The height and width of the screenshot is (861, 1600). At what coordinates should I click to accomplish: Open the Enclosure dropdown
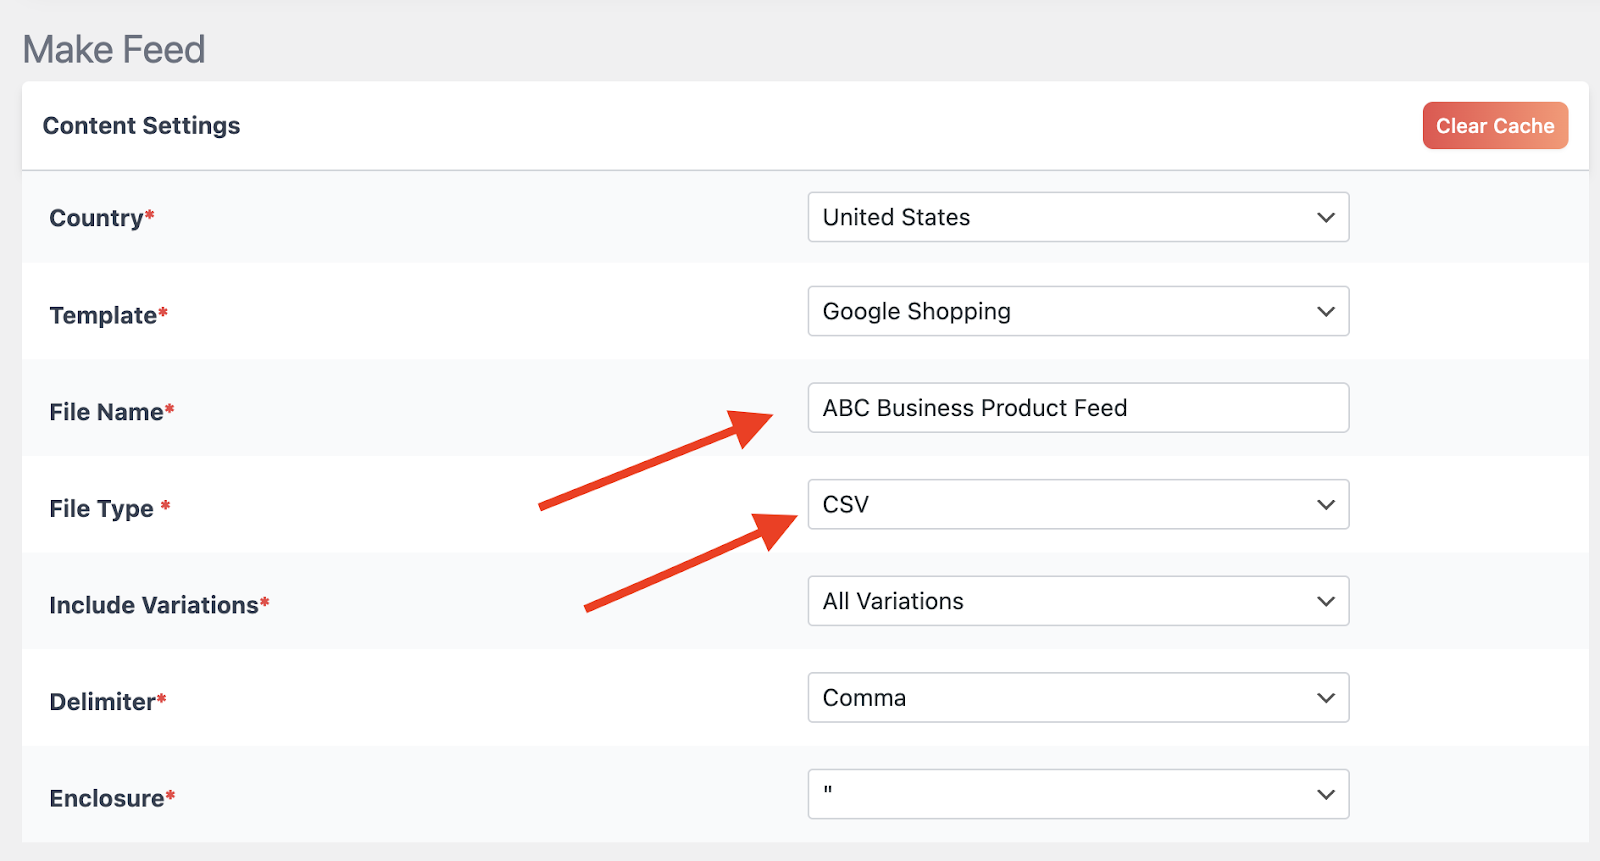1078,794
